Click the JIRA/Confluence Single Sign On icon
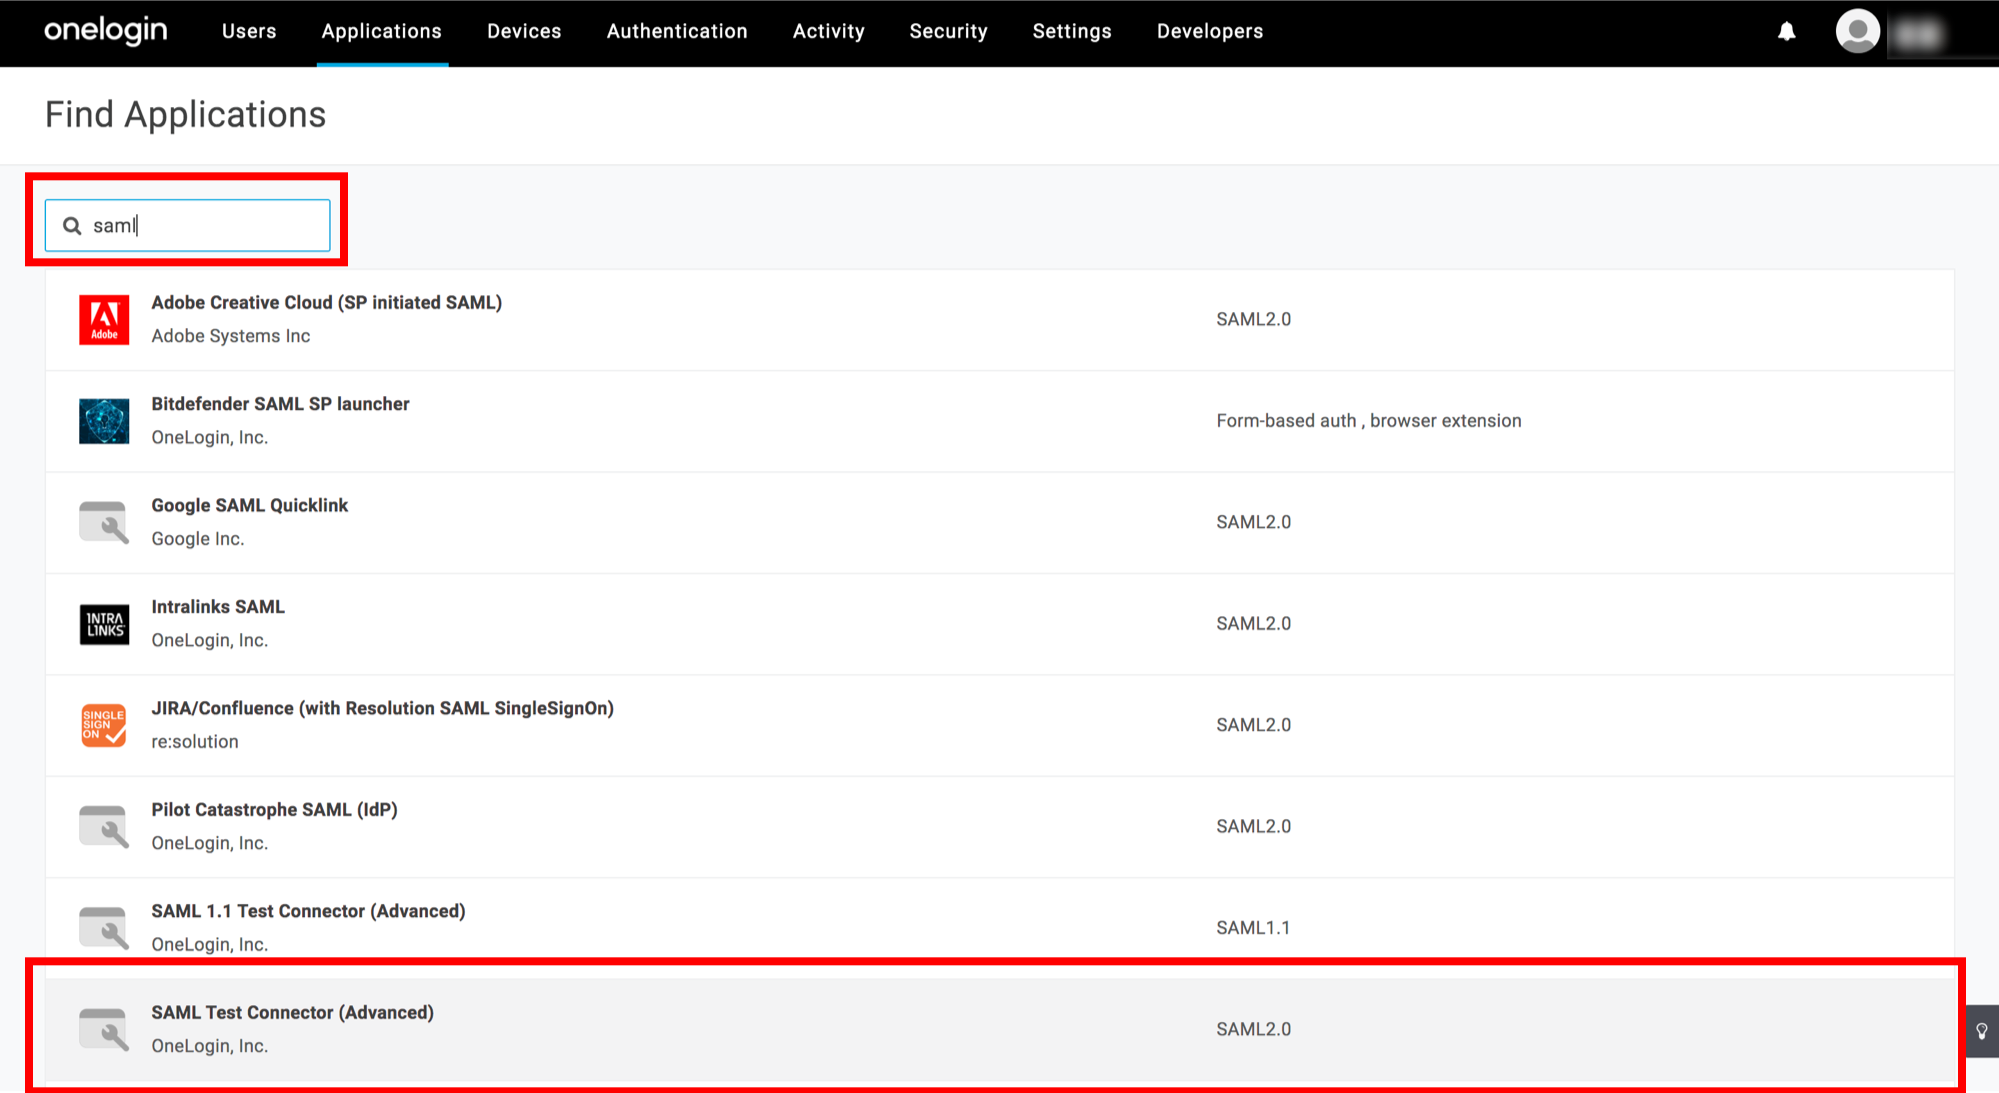 click(x=104, y=725)
